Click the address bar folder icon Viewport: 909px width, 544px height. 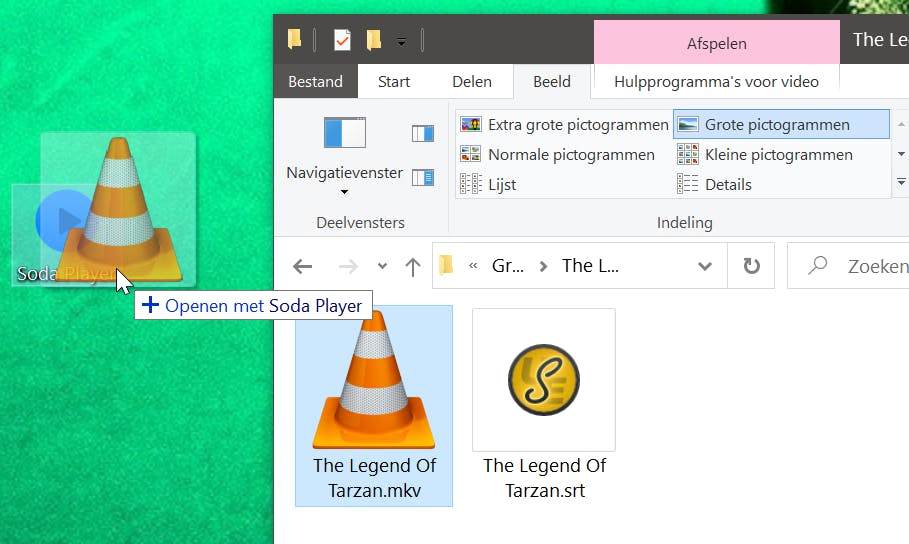pos(446,265)
